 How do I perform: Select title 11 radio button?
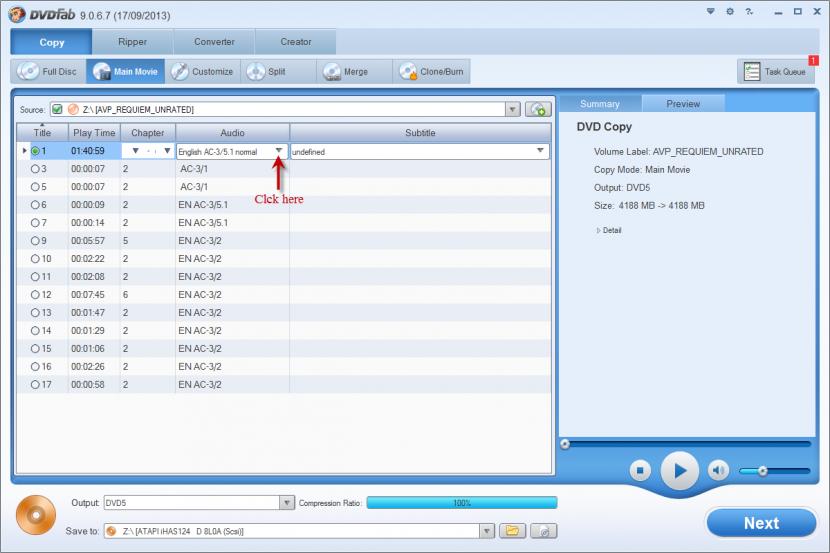[x=35, y=277]
